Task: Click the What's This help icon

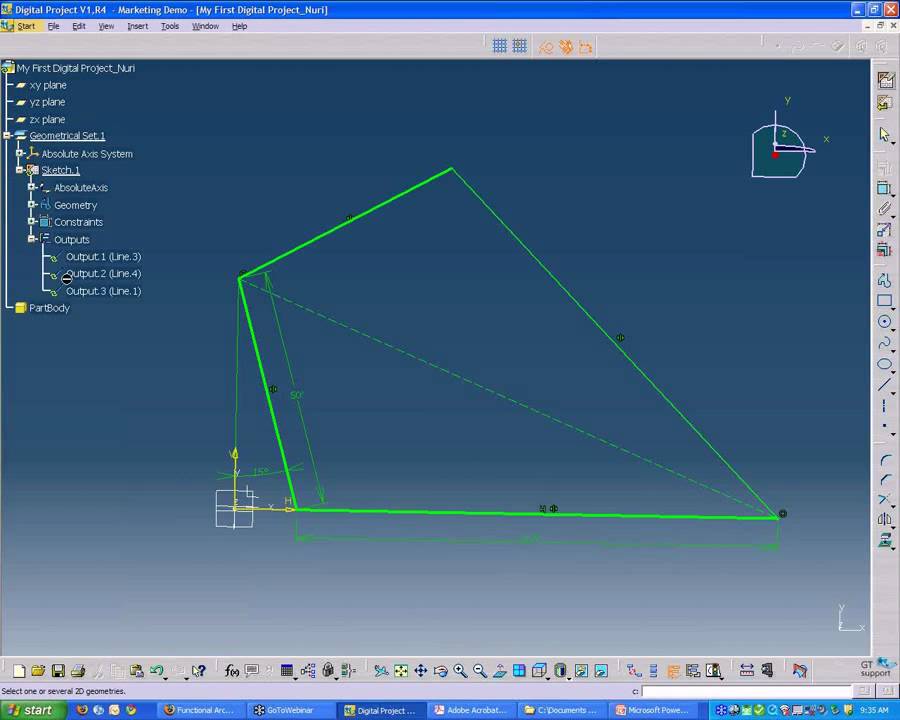Action: click(199, 671)
